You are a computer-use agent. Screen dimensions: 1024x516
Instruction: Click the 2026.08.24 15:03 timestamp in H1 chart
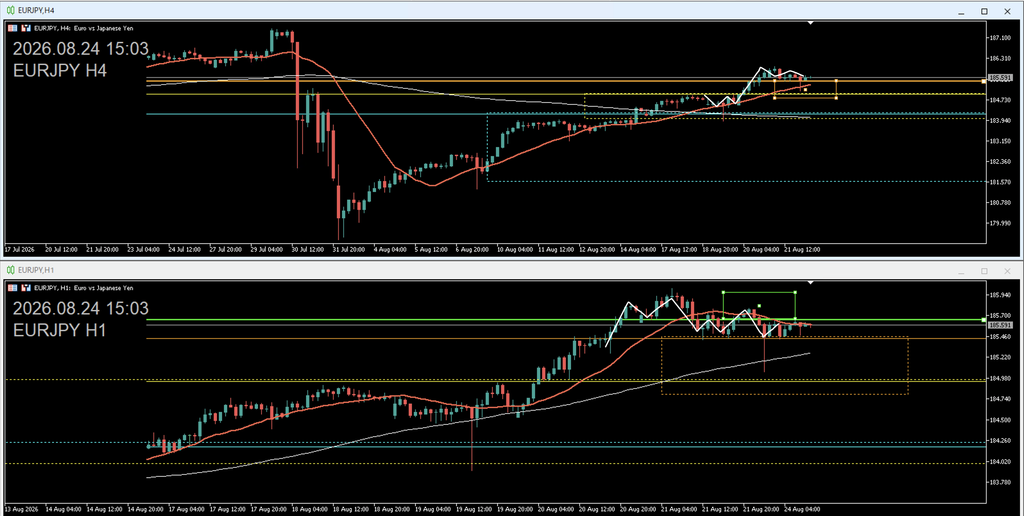[x=81, y=308]
